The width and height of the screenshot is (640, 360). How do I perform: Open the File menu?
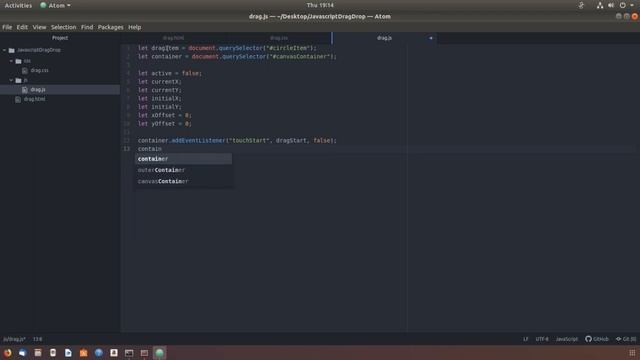(7, 27)
